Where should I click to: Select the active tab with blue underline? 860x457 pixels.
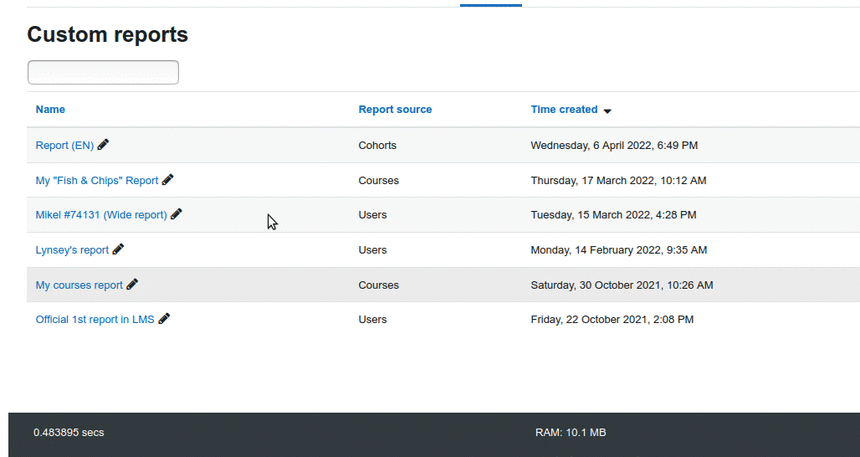(491, 4)
